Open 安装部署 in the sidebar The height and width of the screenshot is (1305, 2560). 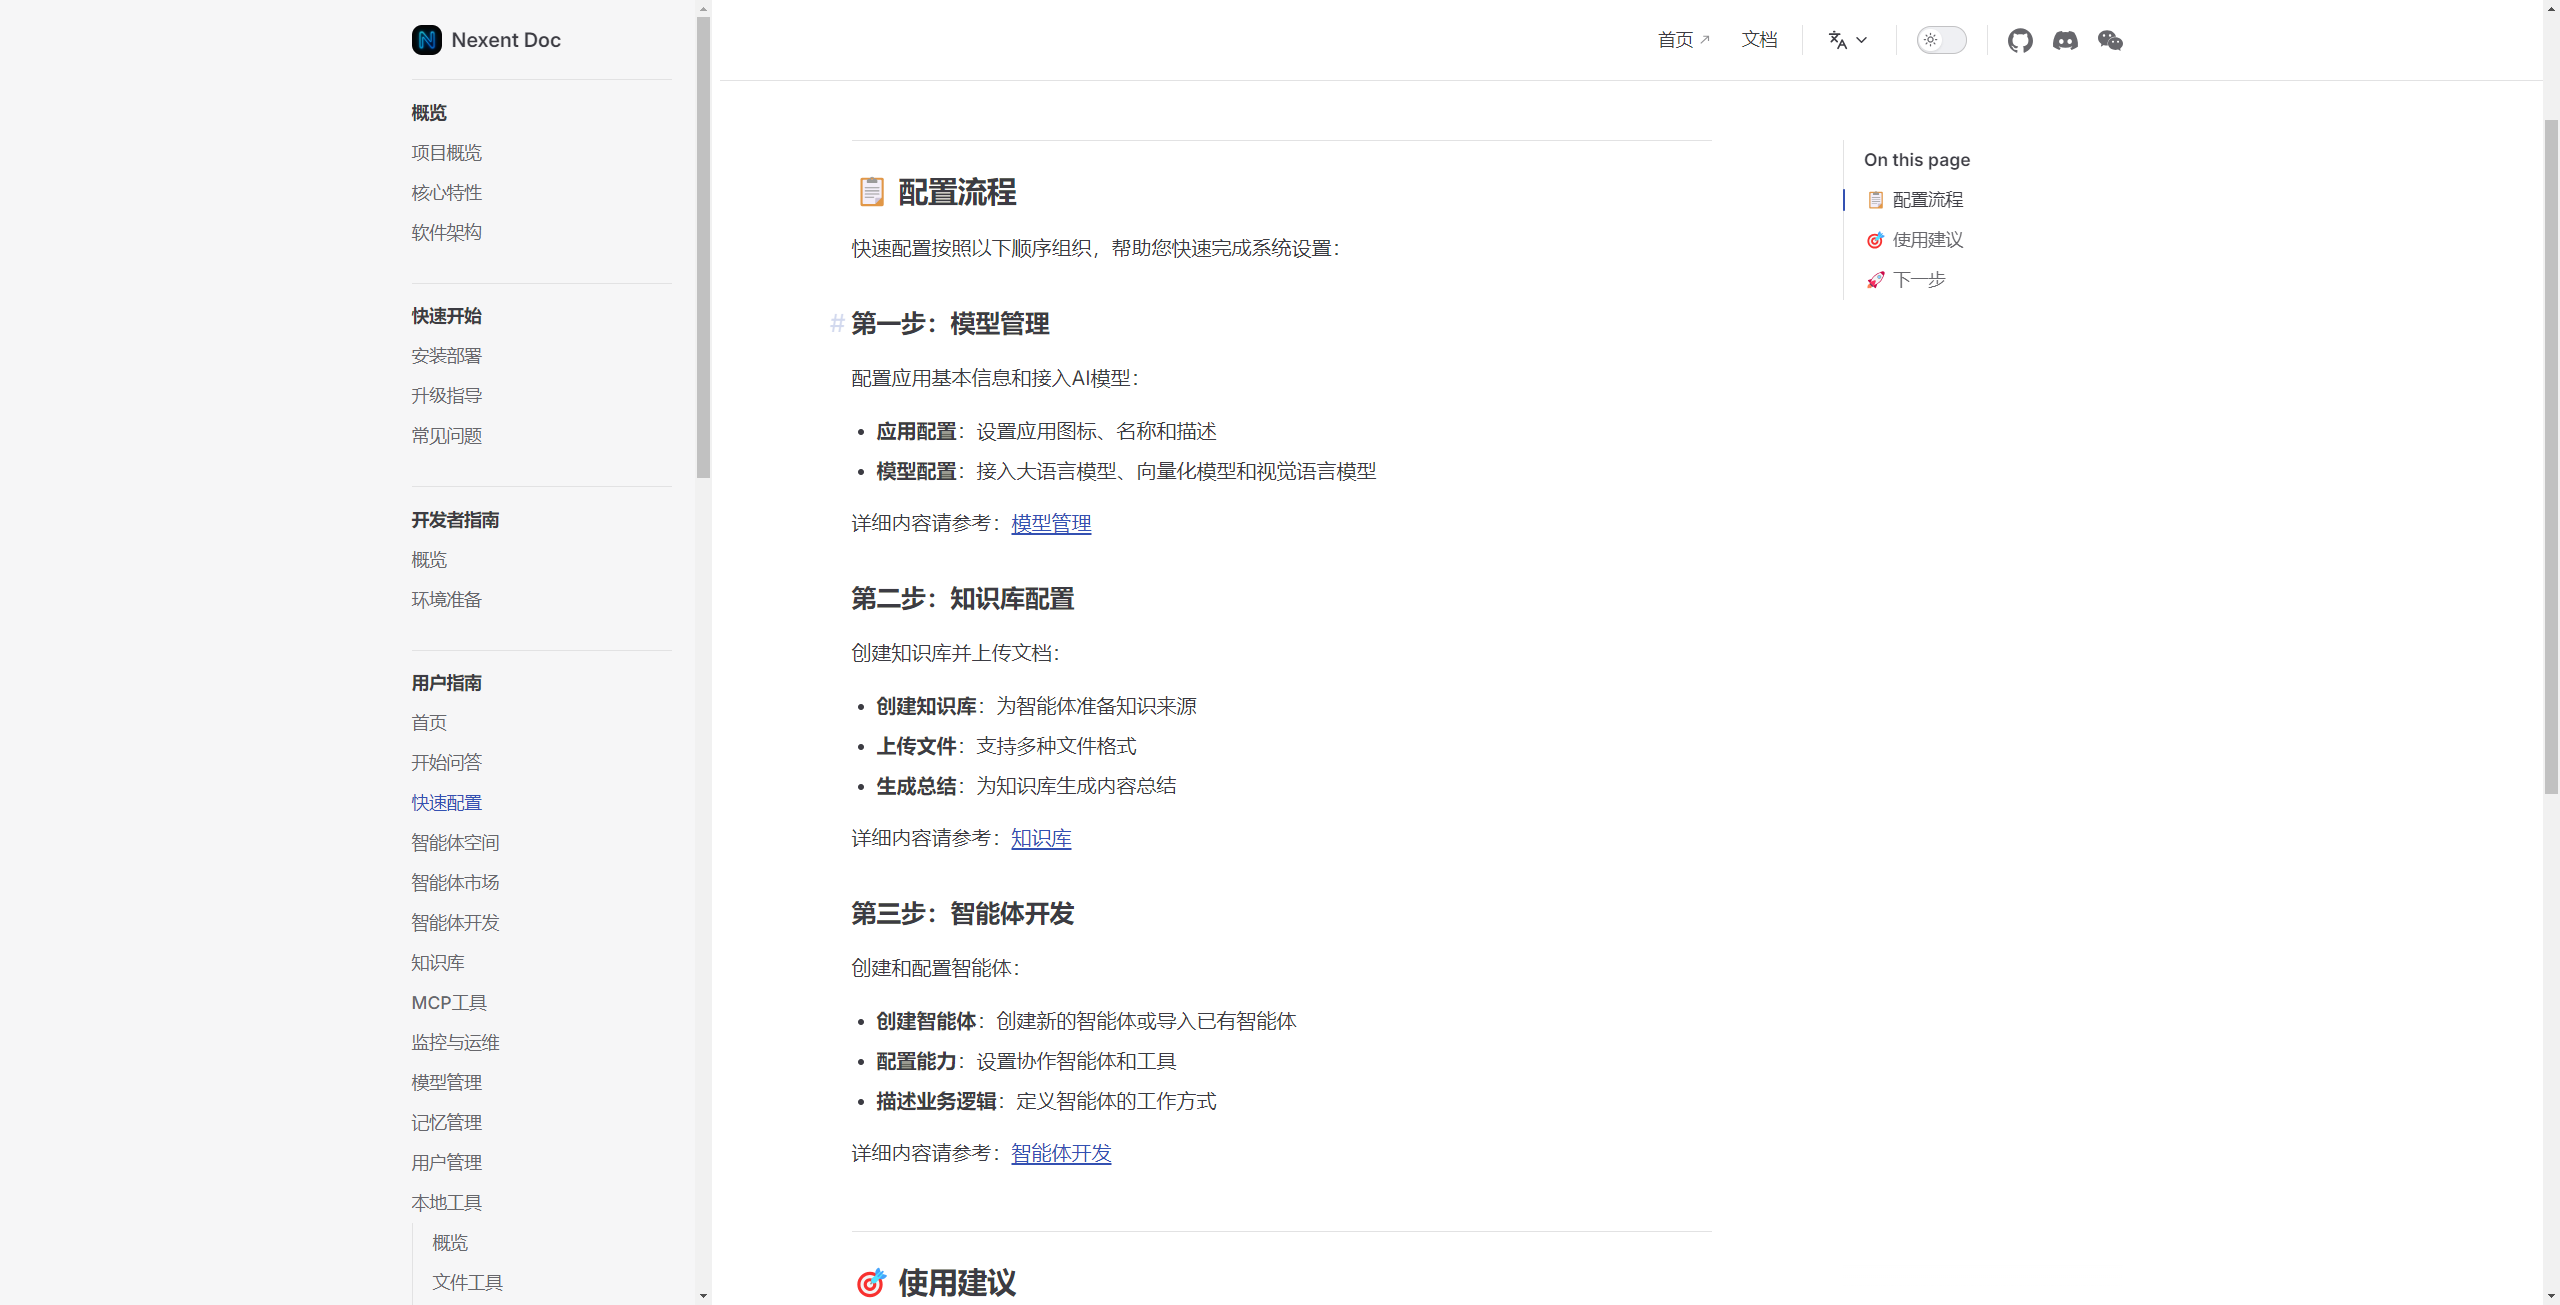tap(447, 356)
